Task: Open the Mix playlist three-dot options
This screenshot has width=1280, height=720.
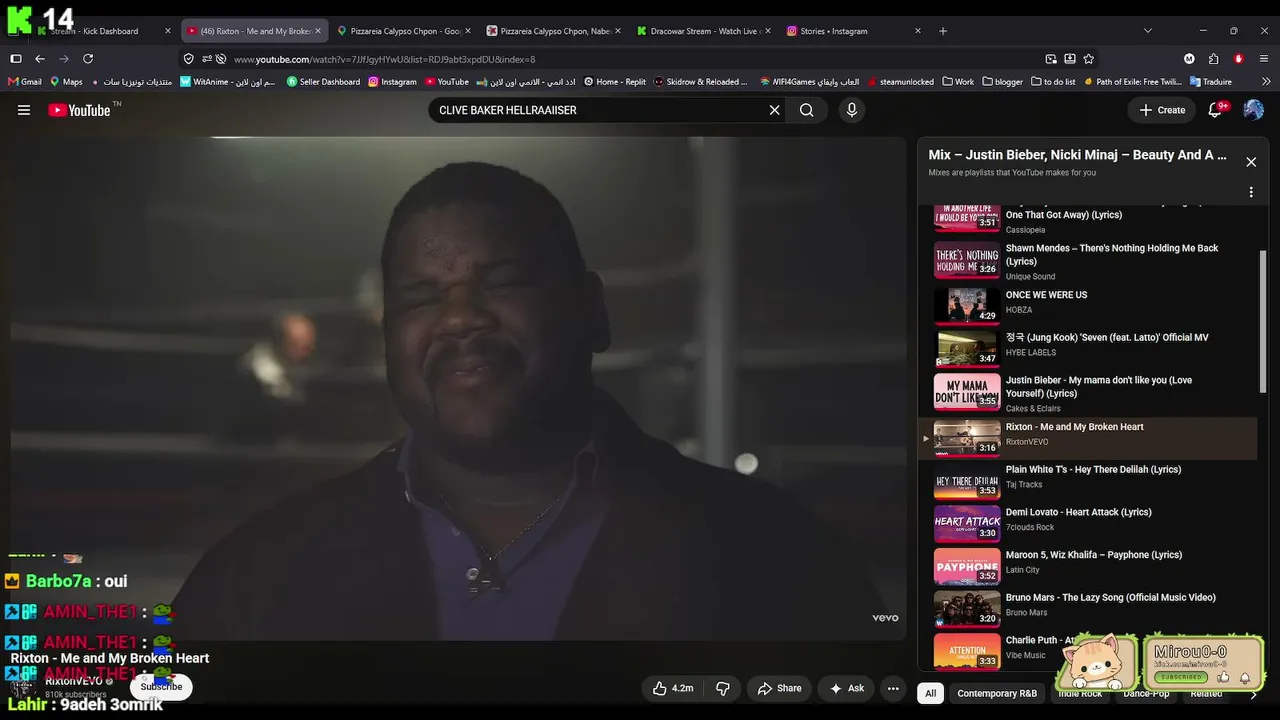Action: 1251,192
